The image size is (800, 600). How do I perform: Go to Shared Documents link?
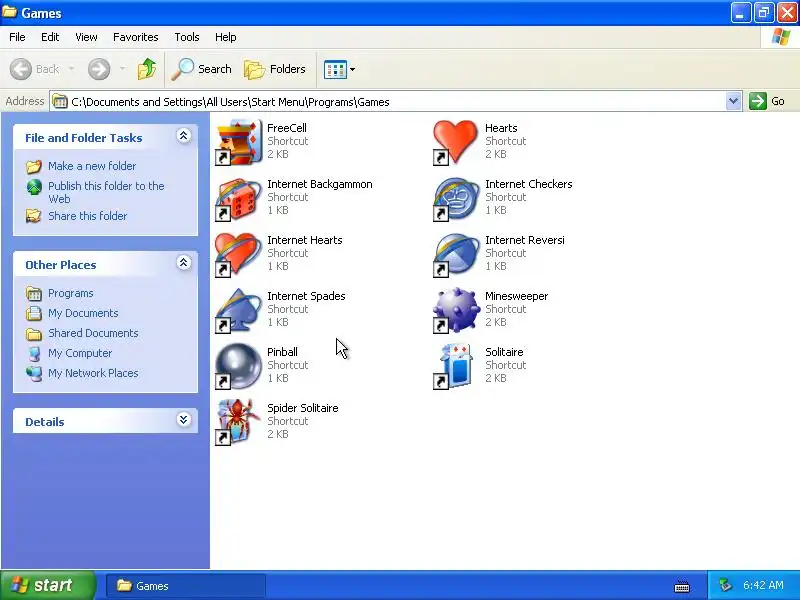[93, 333]
